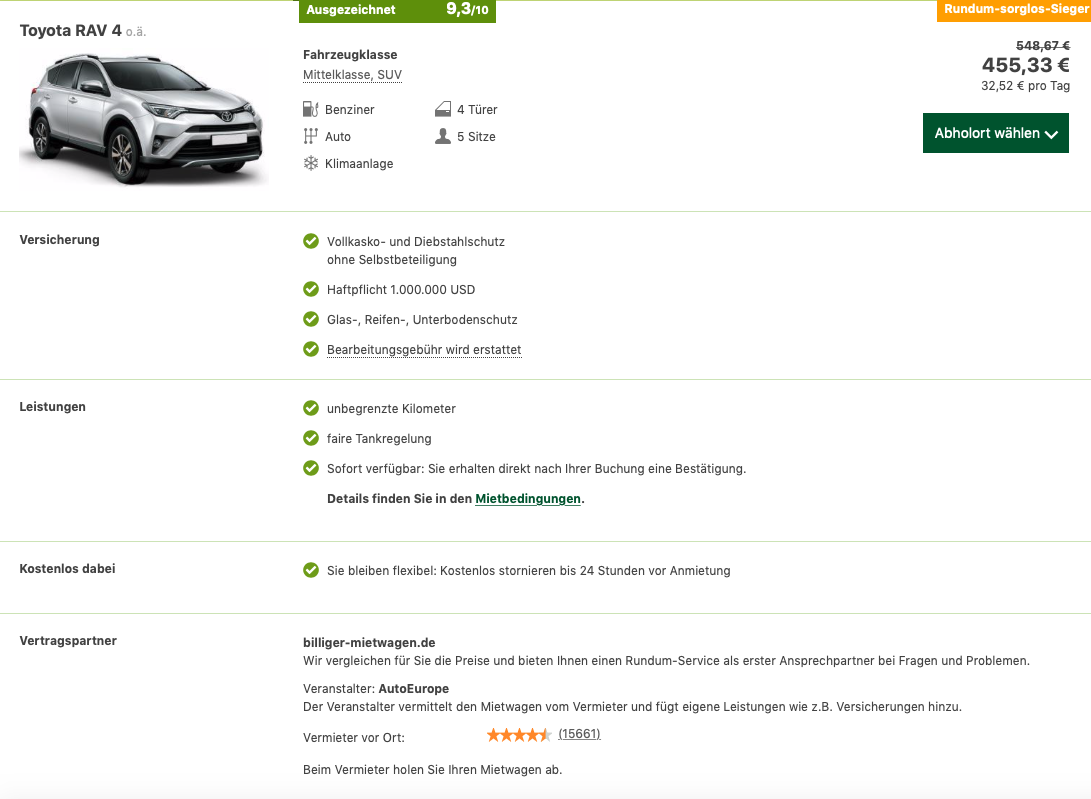Viewport: 1091px width, 799px height.
Task: Open the 15661 reviews link
Action: [579, 734]
